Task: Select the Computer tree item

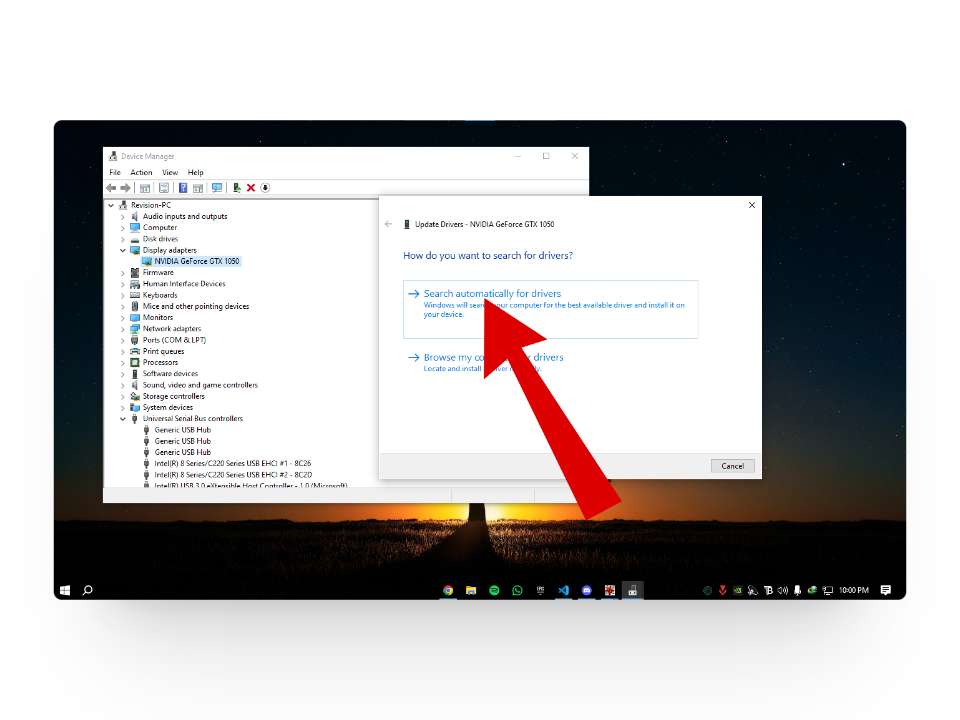Action: tap(160, 228)
